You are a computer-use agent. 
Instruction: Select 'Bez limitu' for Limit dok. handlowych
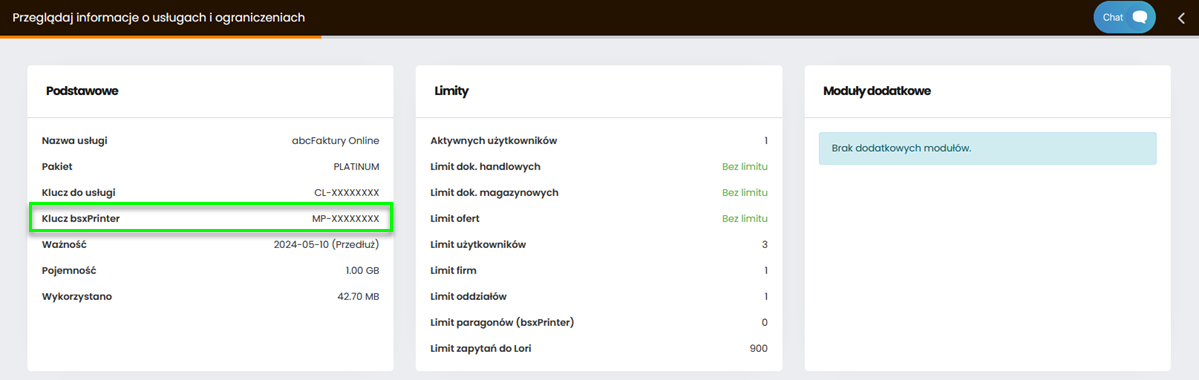tap(745, 167)
